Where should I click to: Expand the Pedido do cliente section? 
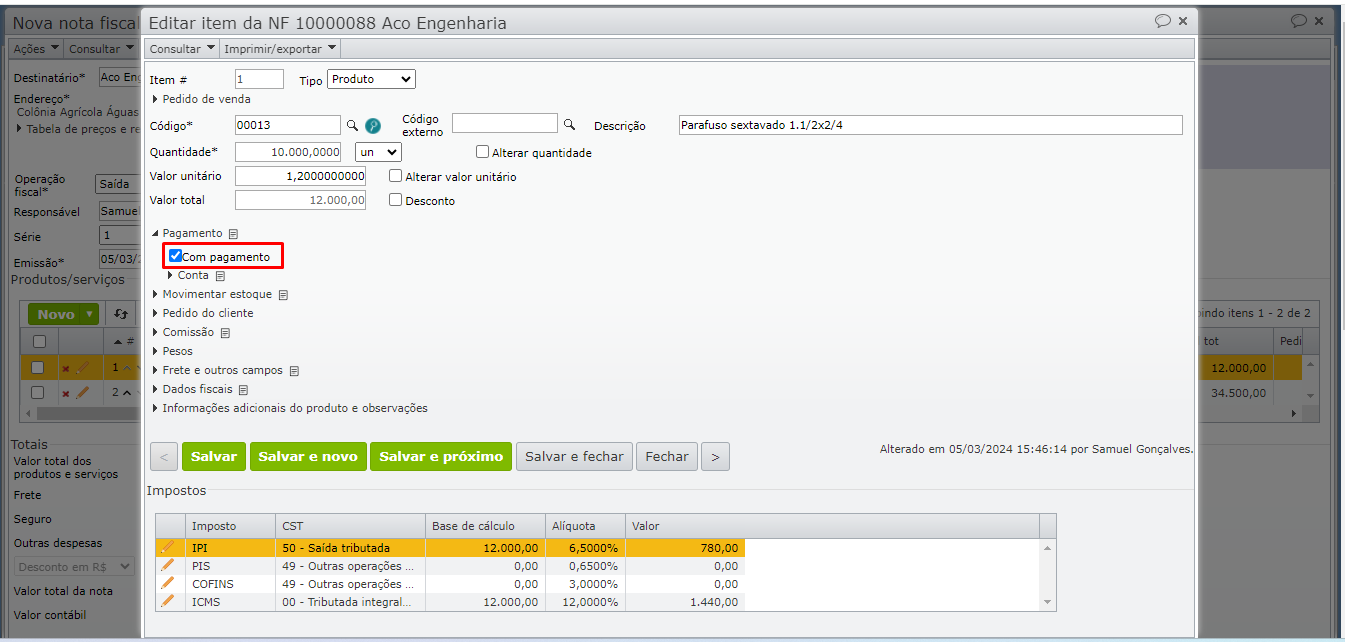click(x=155, y=314)
